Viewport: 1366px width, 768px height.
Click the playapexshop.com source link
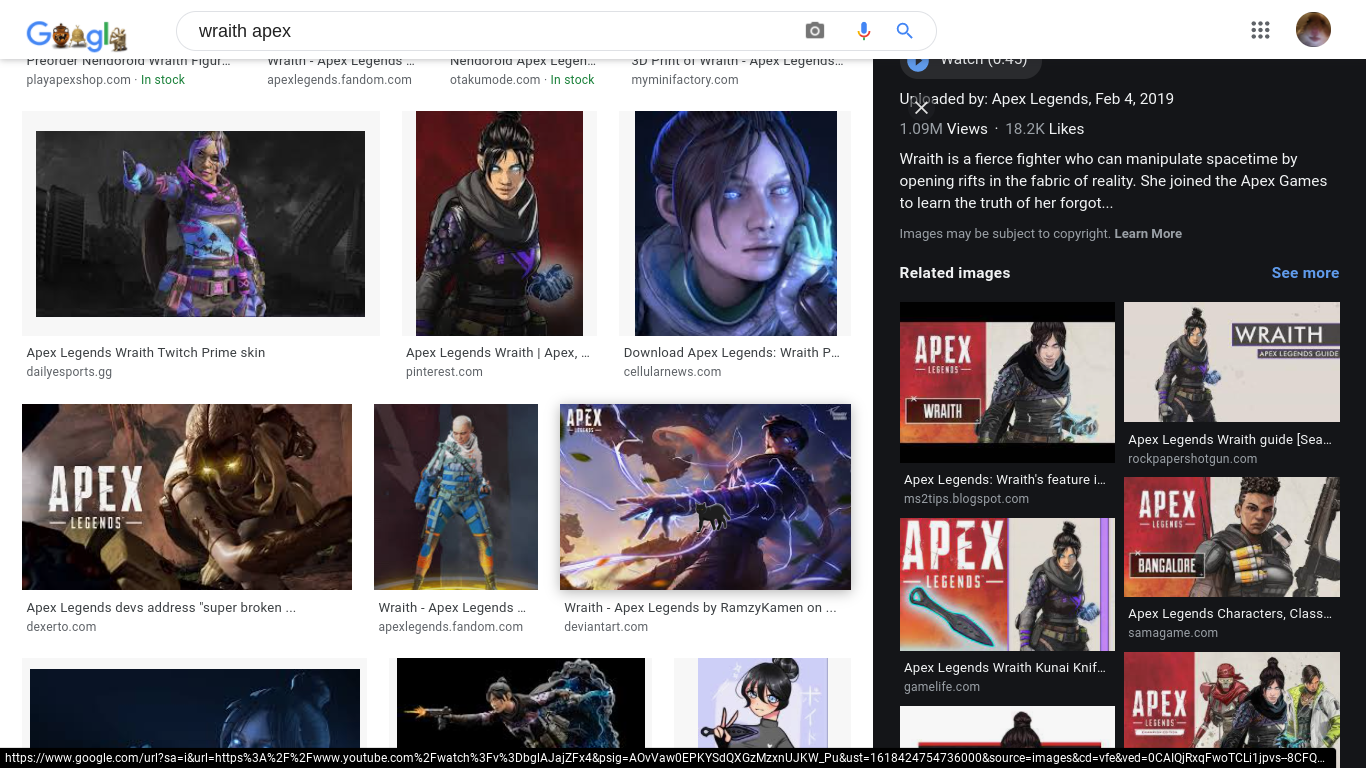tap(79, 80)
